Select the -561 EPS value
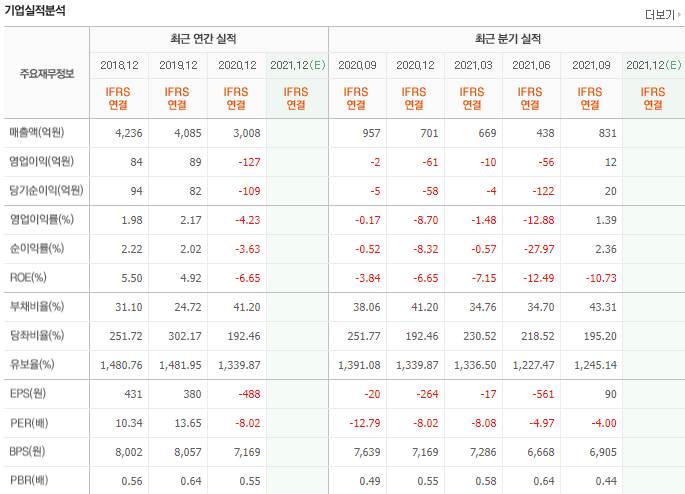The width and height of the screenshot is (685, 494). (543, 394)
